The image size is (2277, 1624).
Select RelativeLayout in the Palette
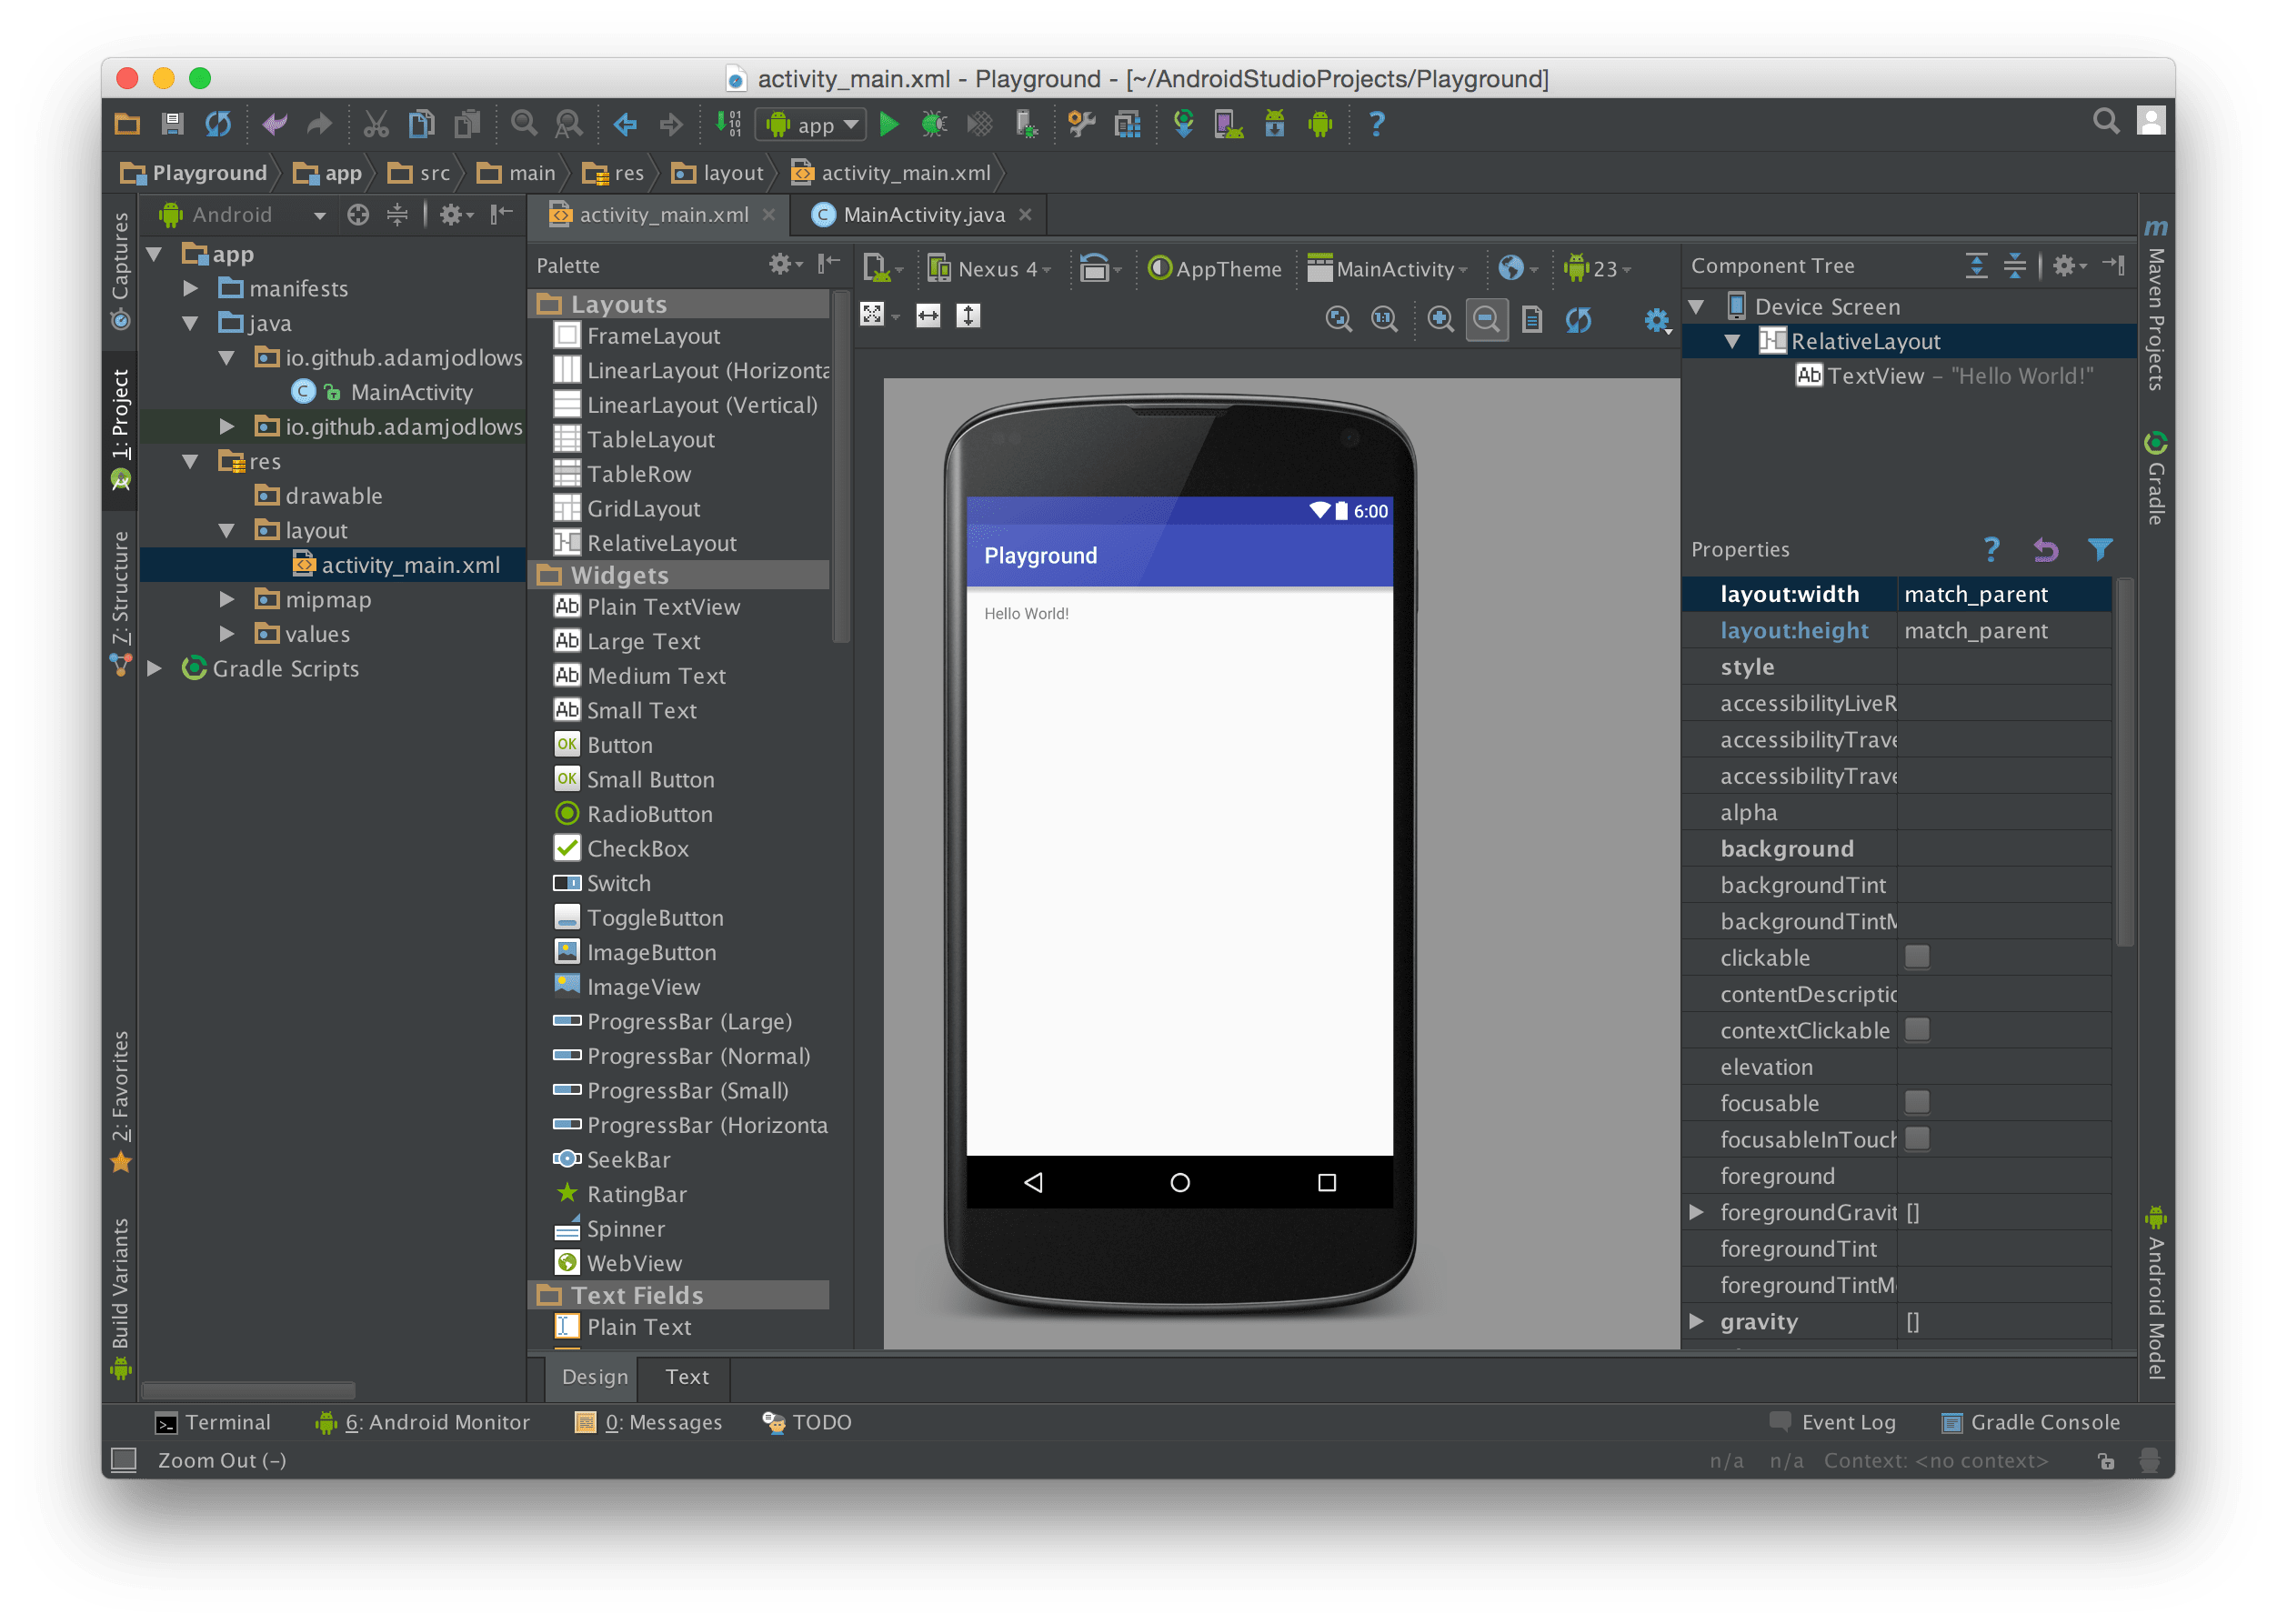[645, 543]
